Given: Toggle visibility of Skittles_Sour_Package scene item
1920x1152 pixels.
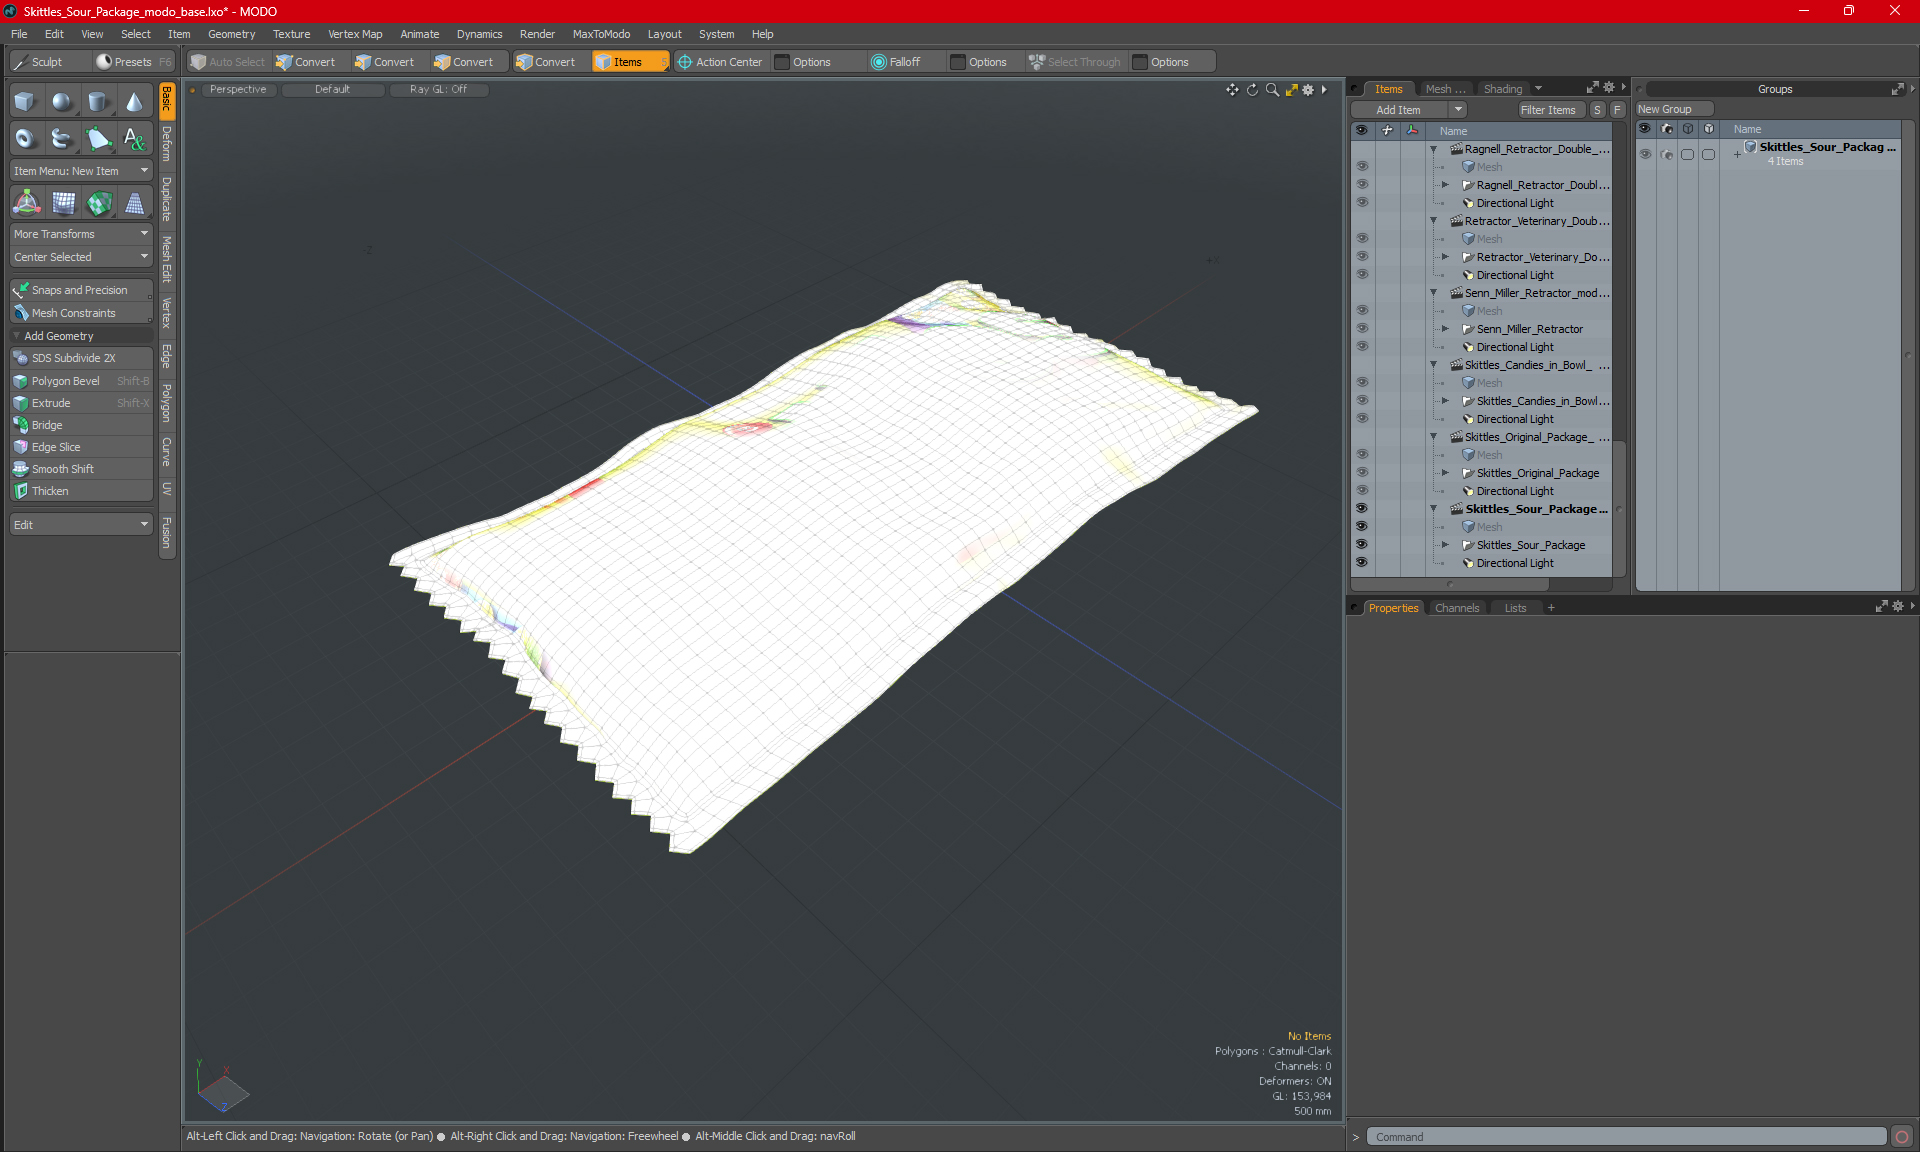Looking at the screenshot, I should 1361,509.
